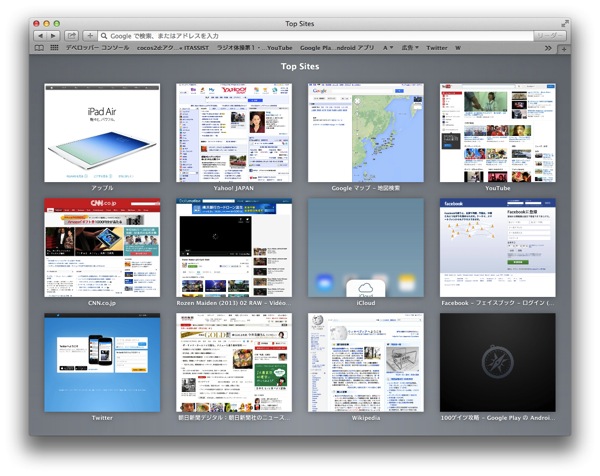
Task: Show hidden bookmarks with the double chevron
Action: point(548,48)
